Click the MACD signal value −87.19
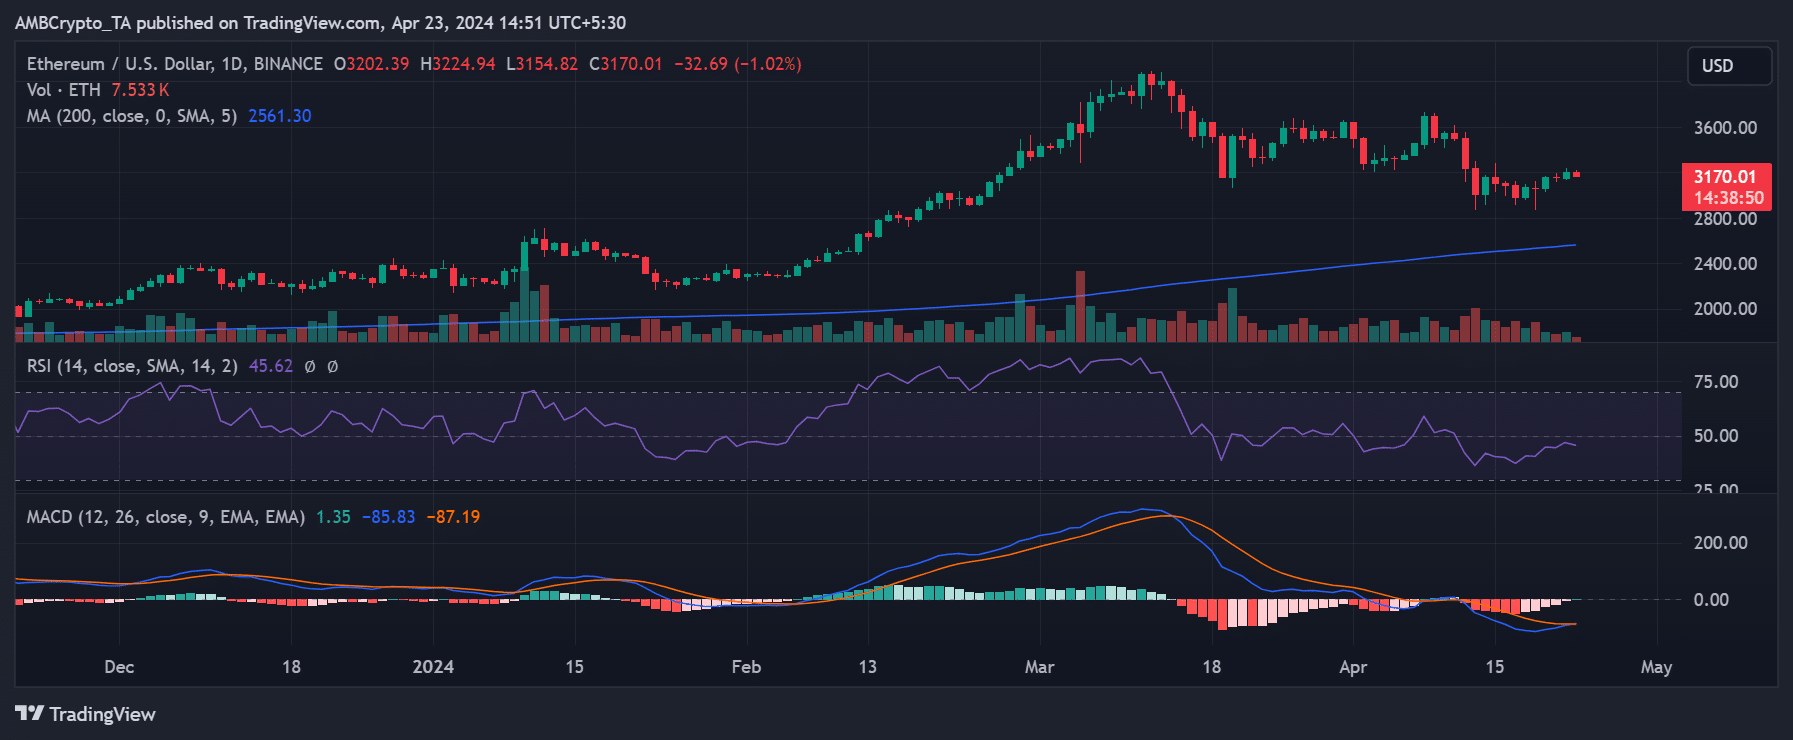The width and height of the screenshot is (1793, 740). tap(453, 517)
